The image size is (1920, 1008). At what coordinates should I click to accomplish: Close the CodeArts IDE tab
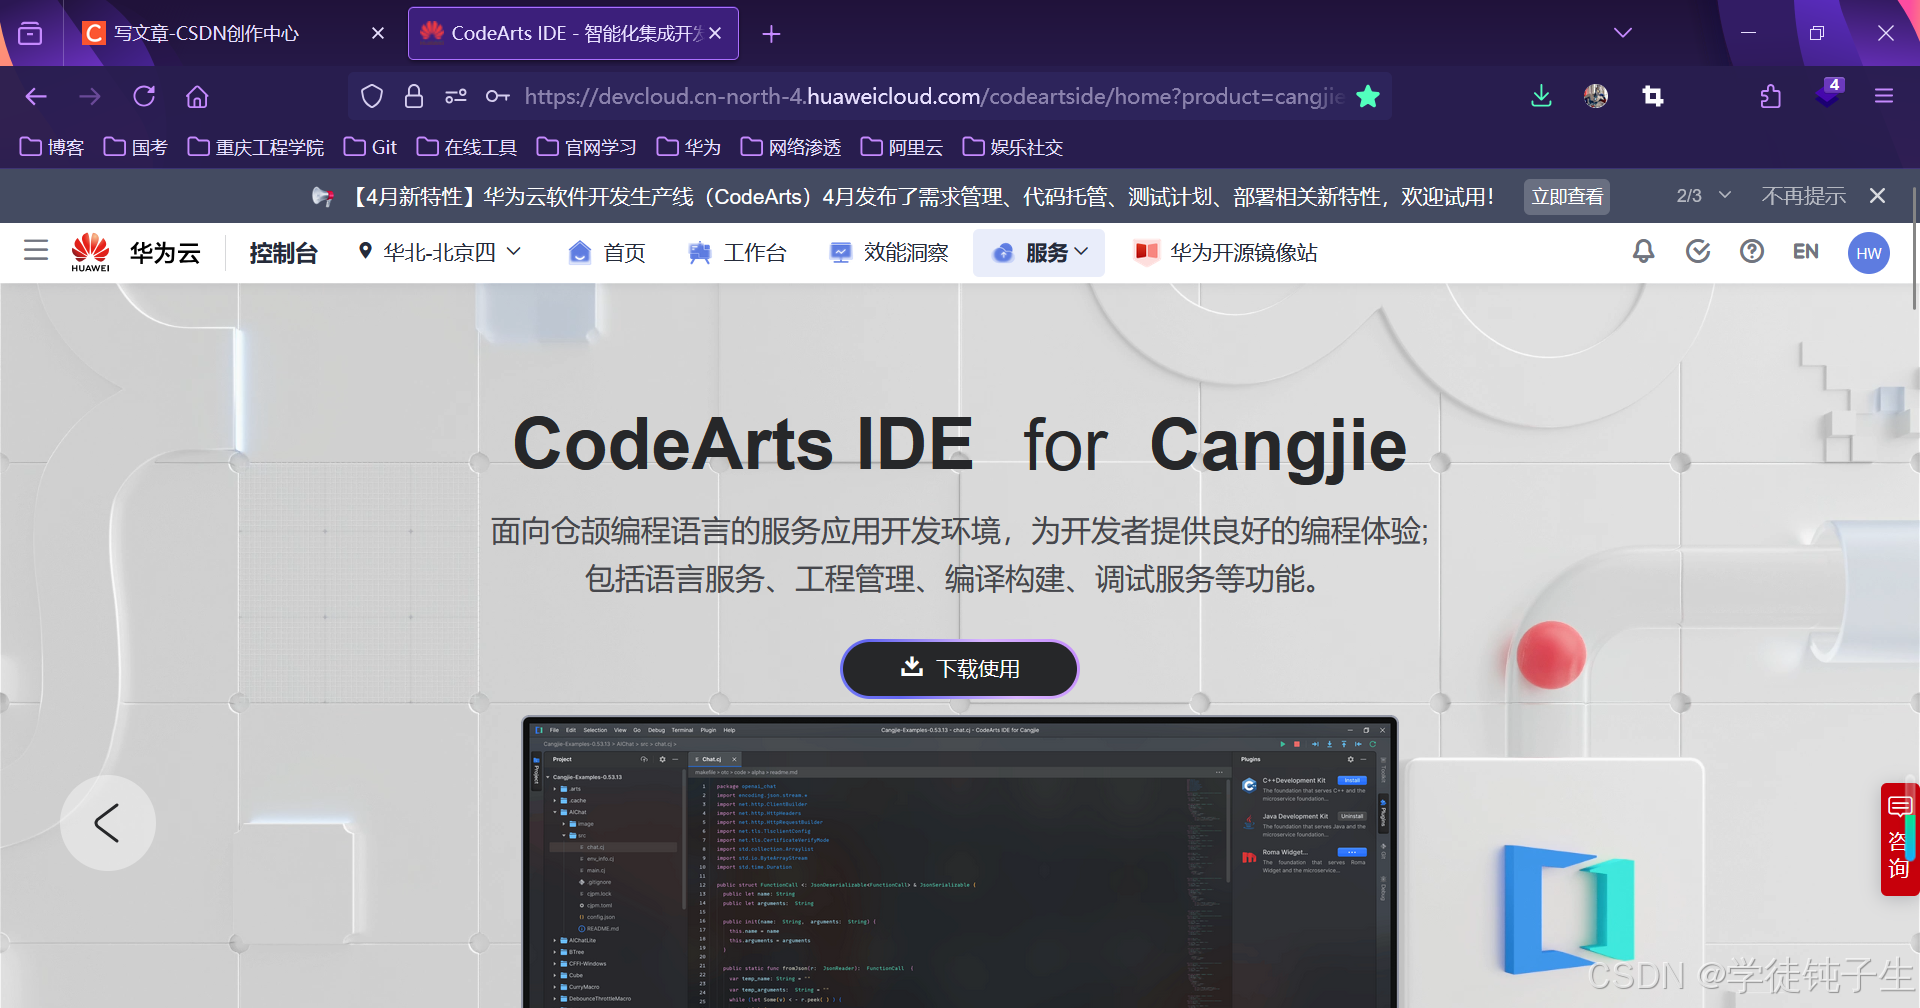[715, 33]
